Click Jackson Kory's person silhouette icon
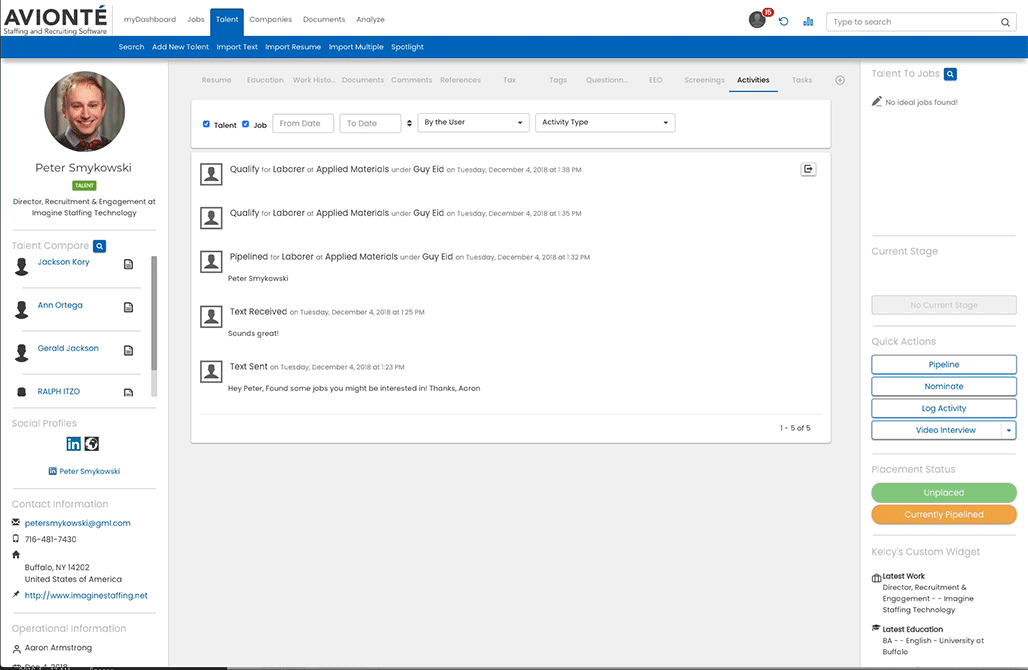Viewport: 1028px width, 670px height. (x=22, y=266)
